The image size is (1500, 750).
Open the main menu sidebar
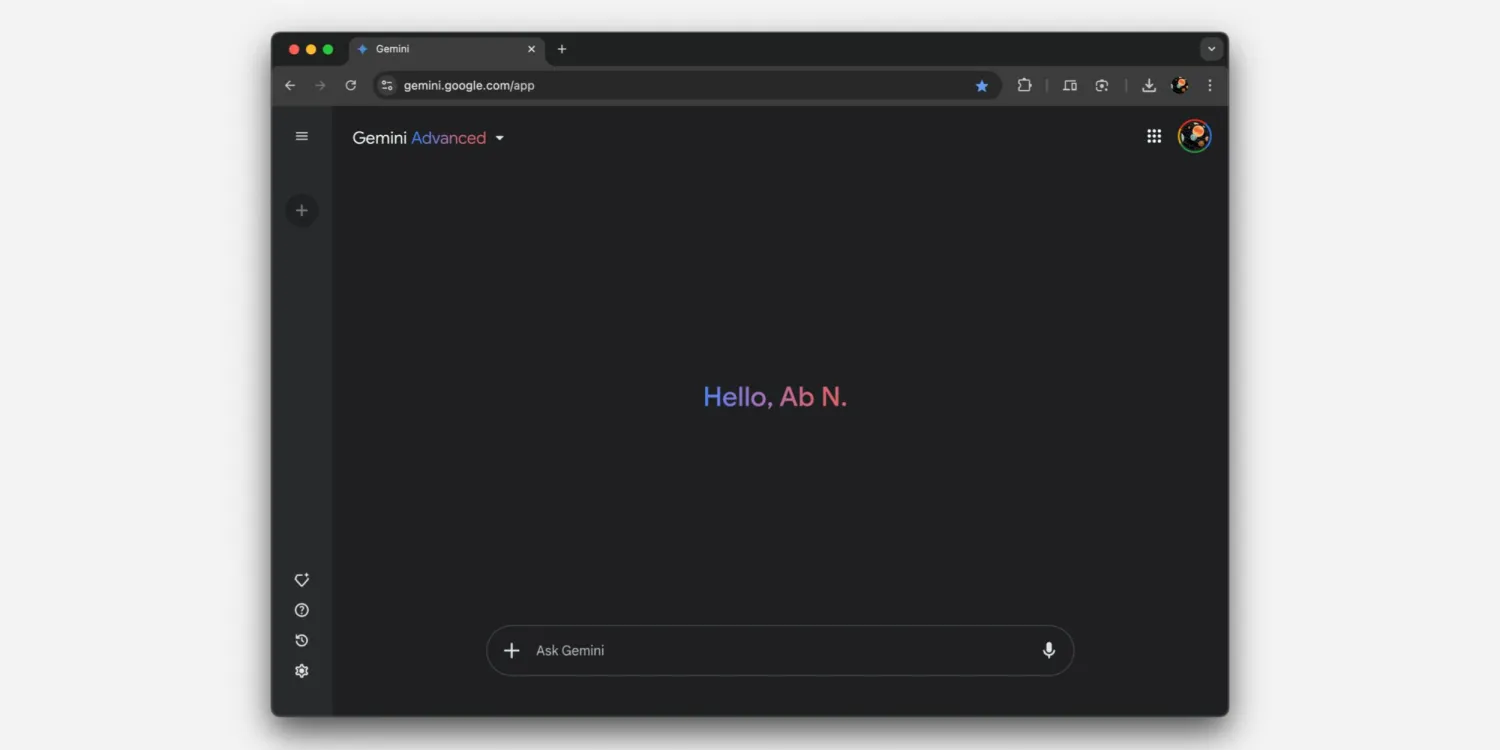coord(301,136)
